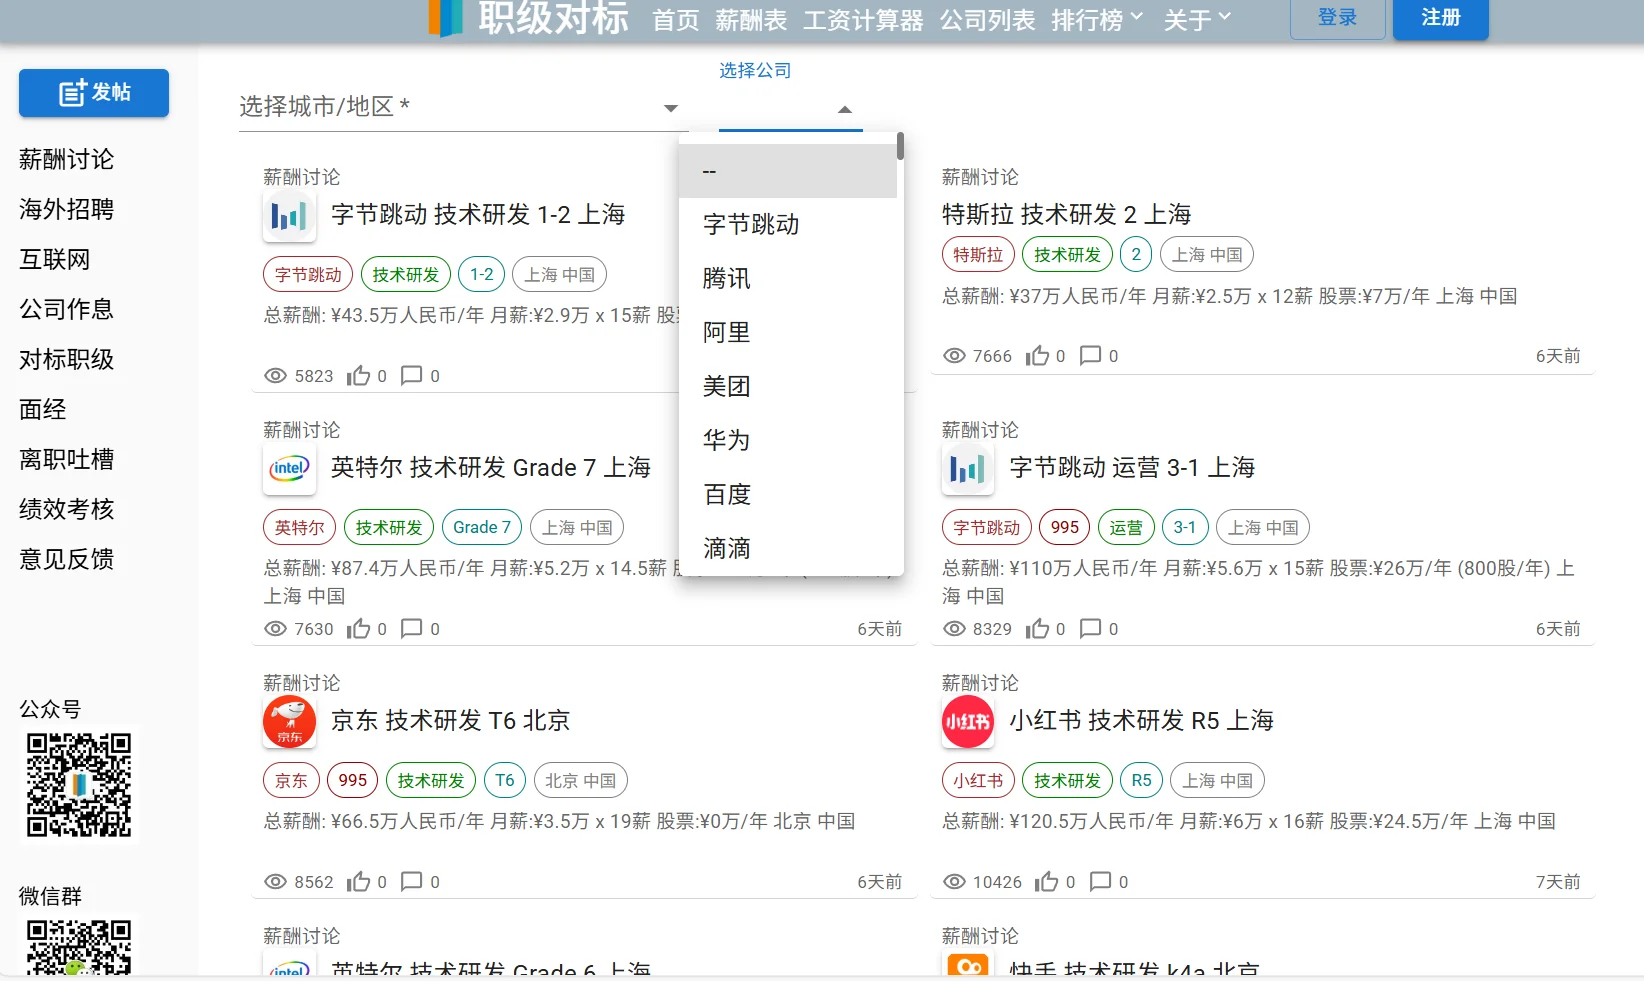Go to 首页 in the top navigation

point(676,20)
